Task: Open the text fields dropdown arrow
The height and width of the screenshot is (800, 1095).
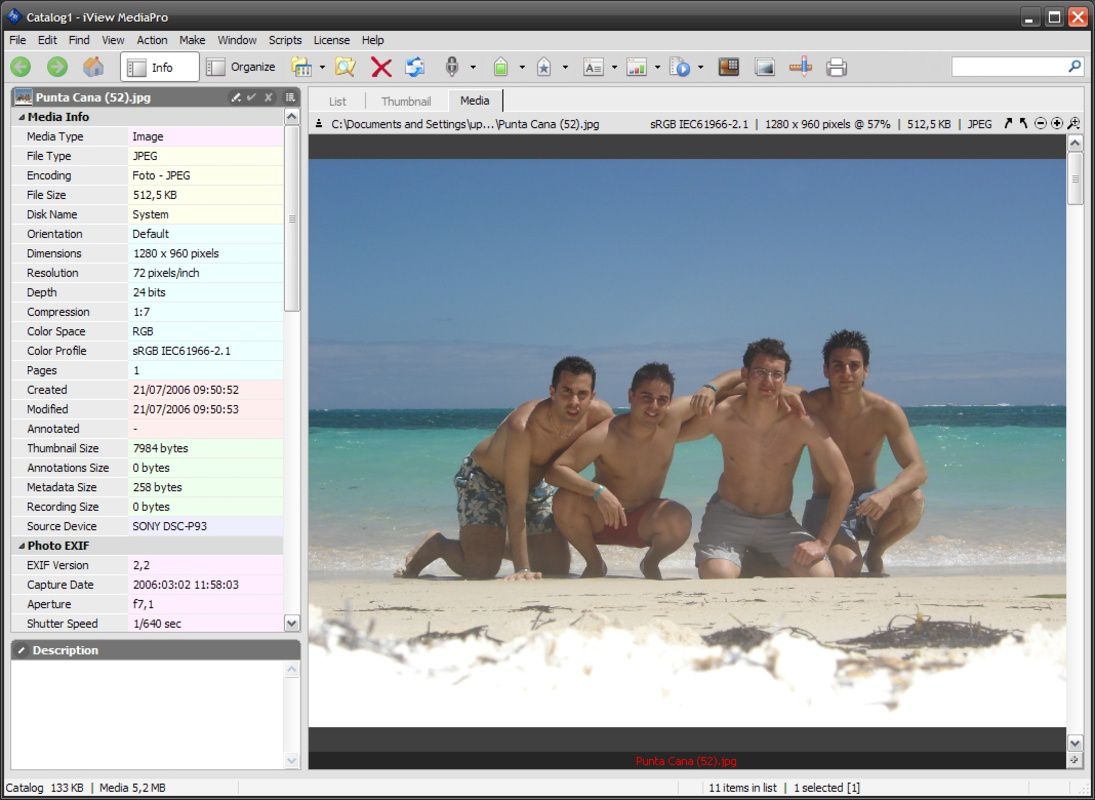Action: click(615, 68)
